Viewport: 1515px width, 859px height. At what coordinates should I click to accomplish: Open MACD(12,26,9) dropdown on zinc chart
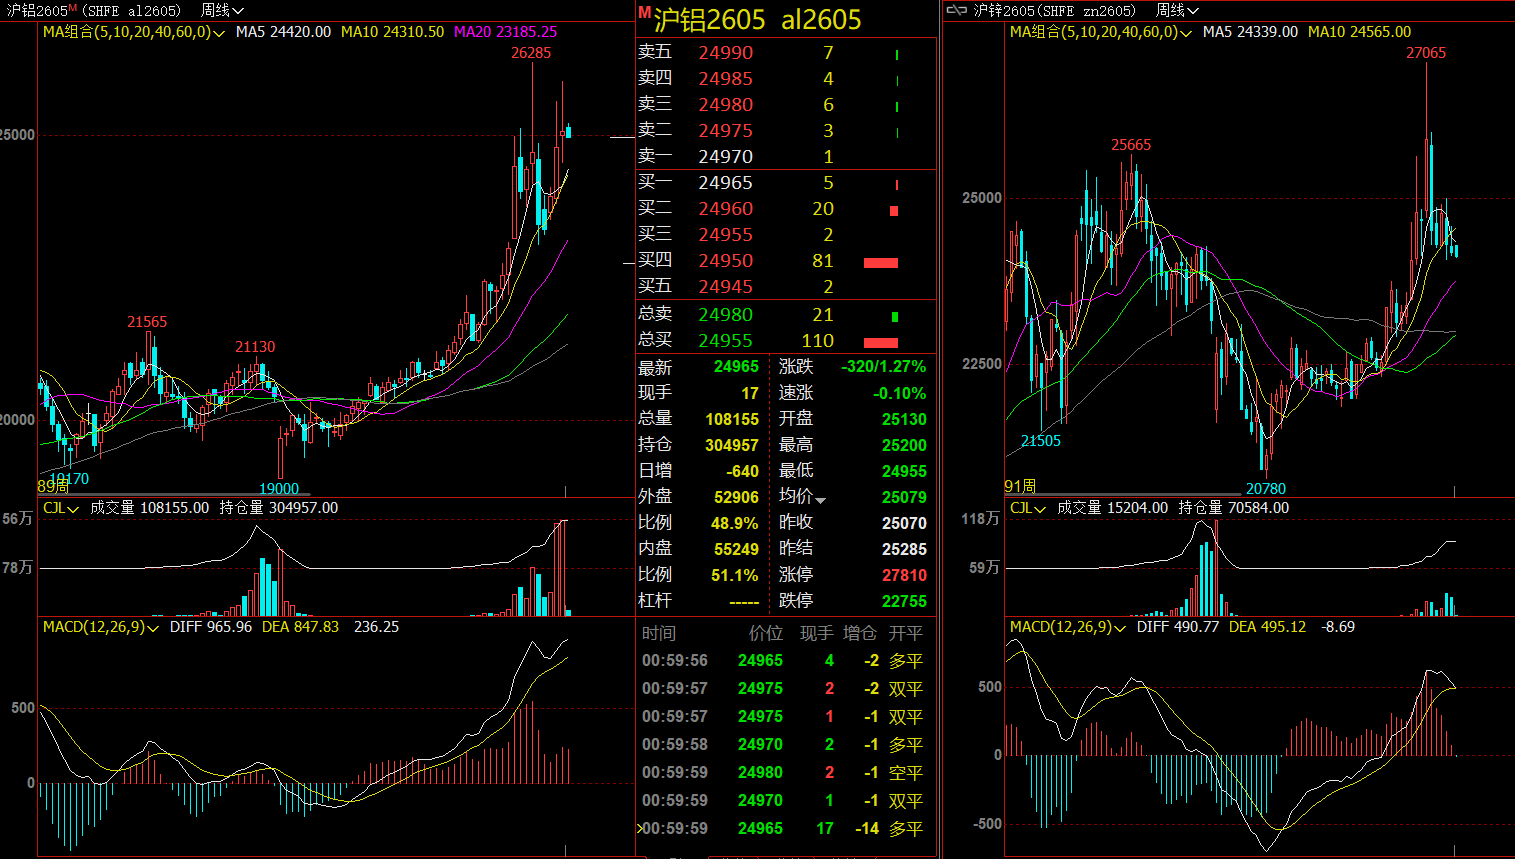point(1119,628)
